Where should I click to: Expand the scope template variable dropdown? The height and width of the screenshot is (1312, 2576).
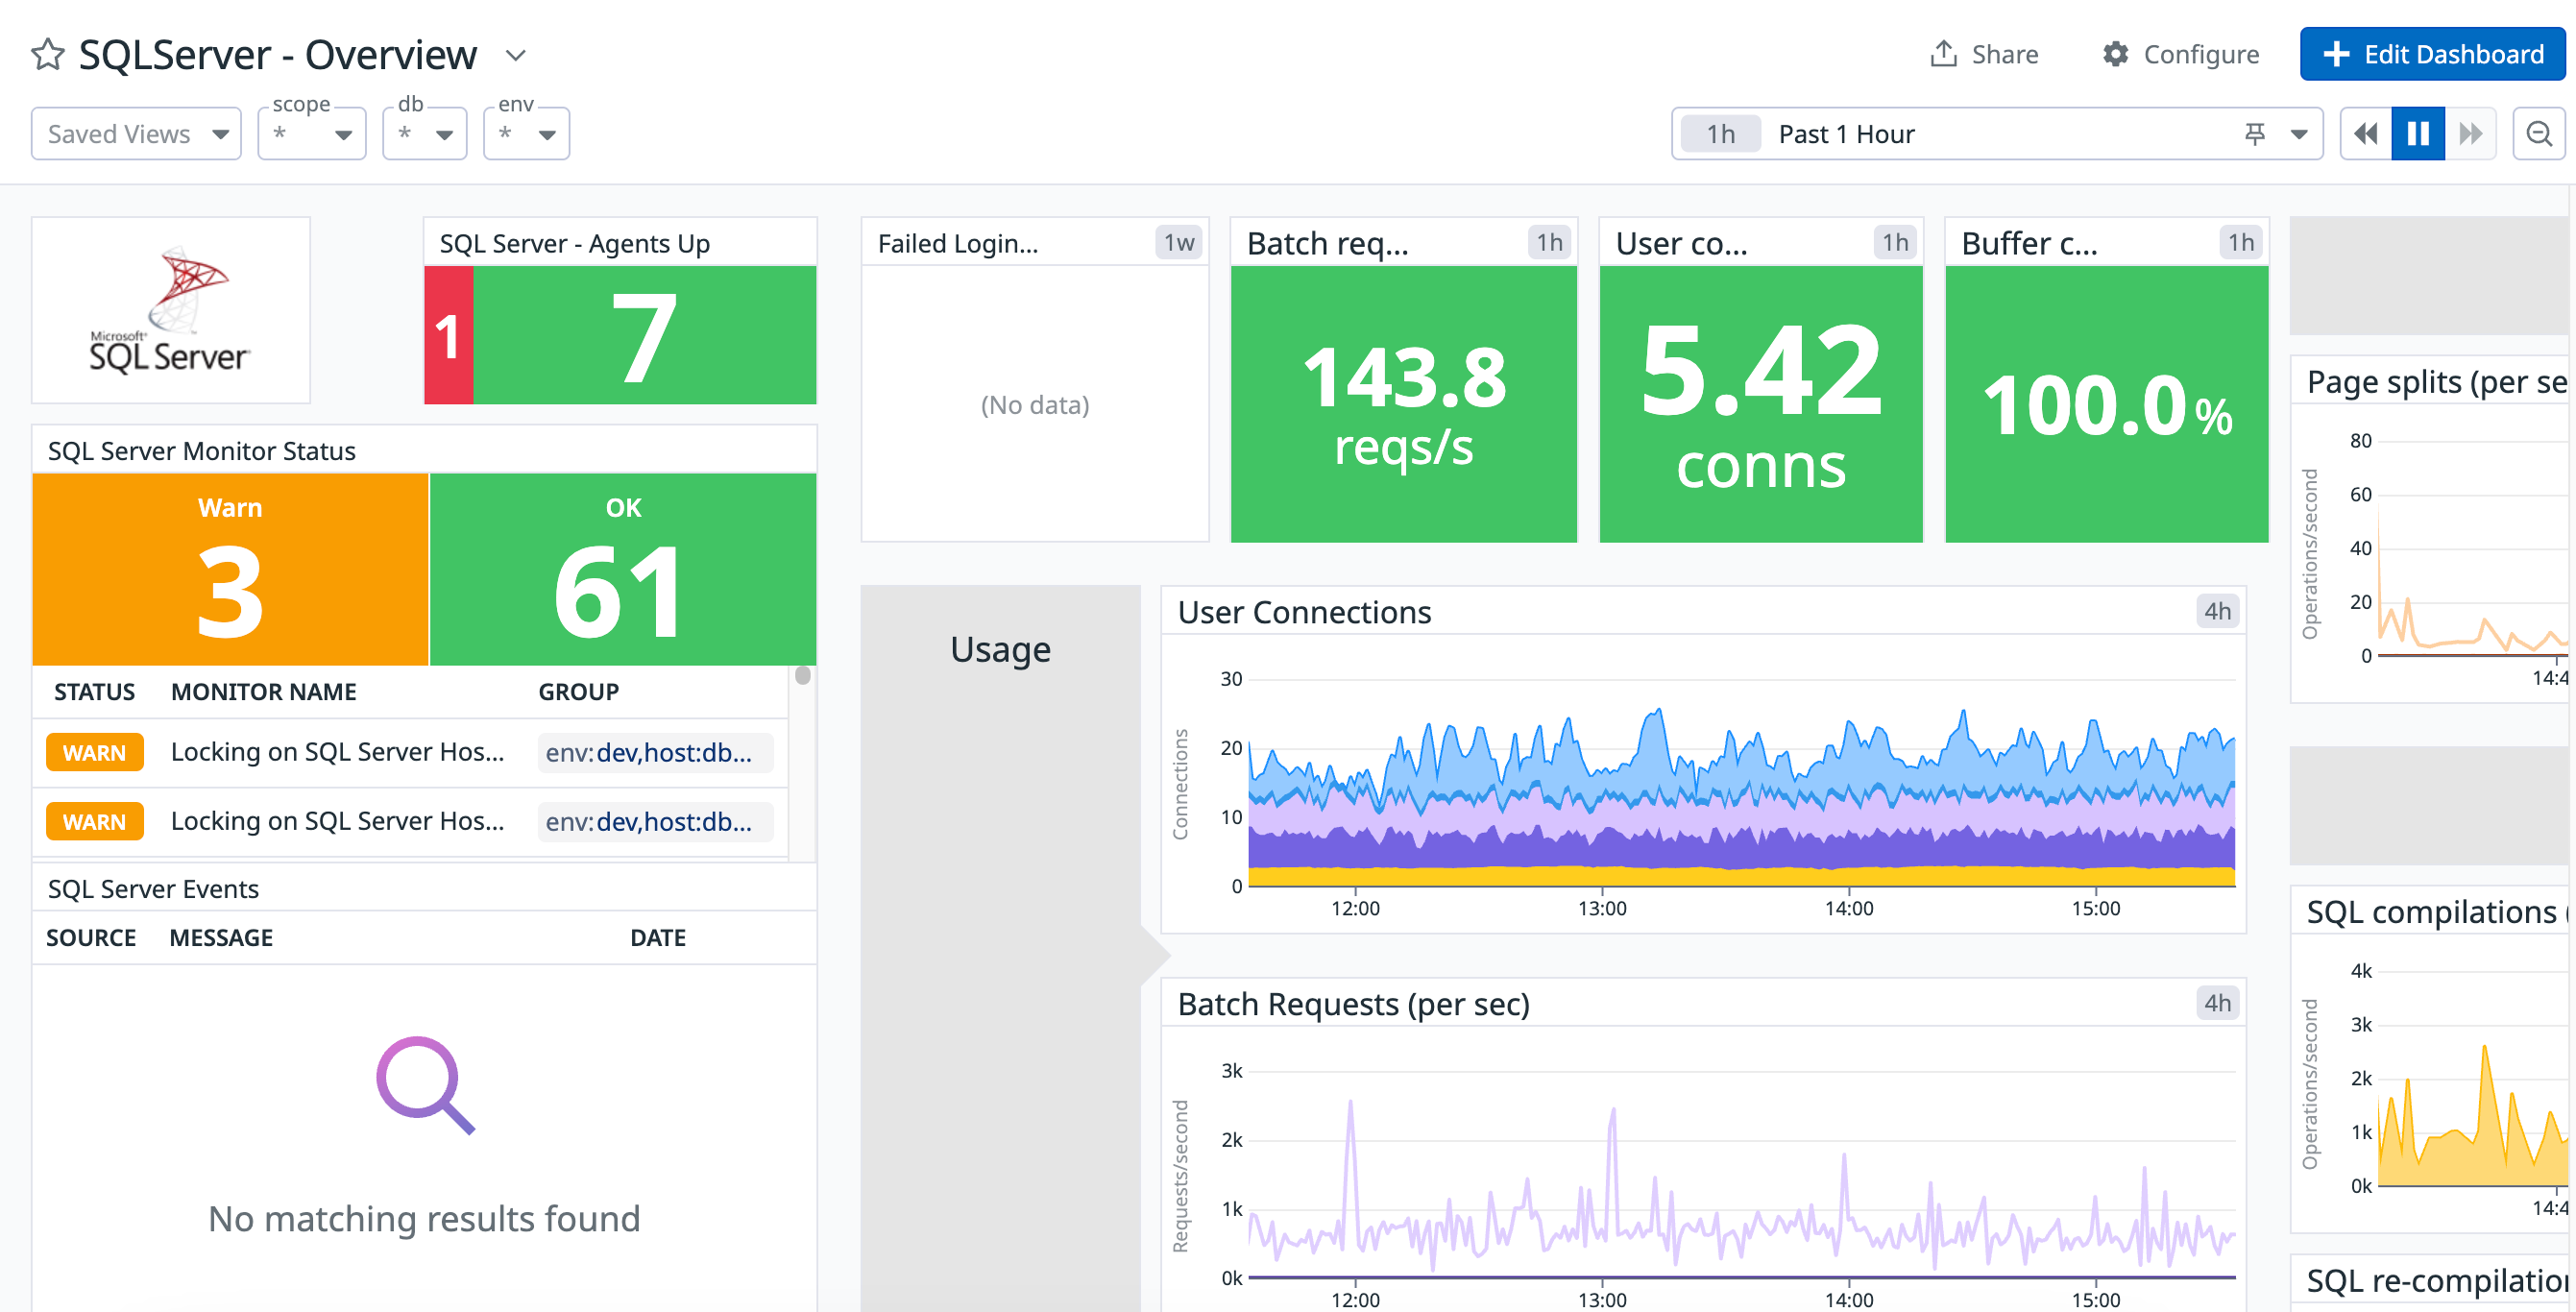312,134
